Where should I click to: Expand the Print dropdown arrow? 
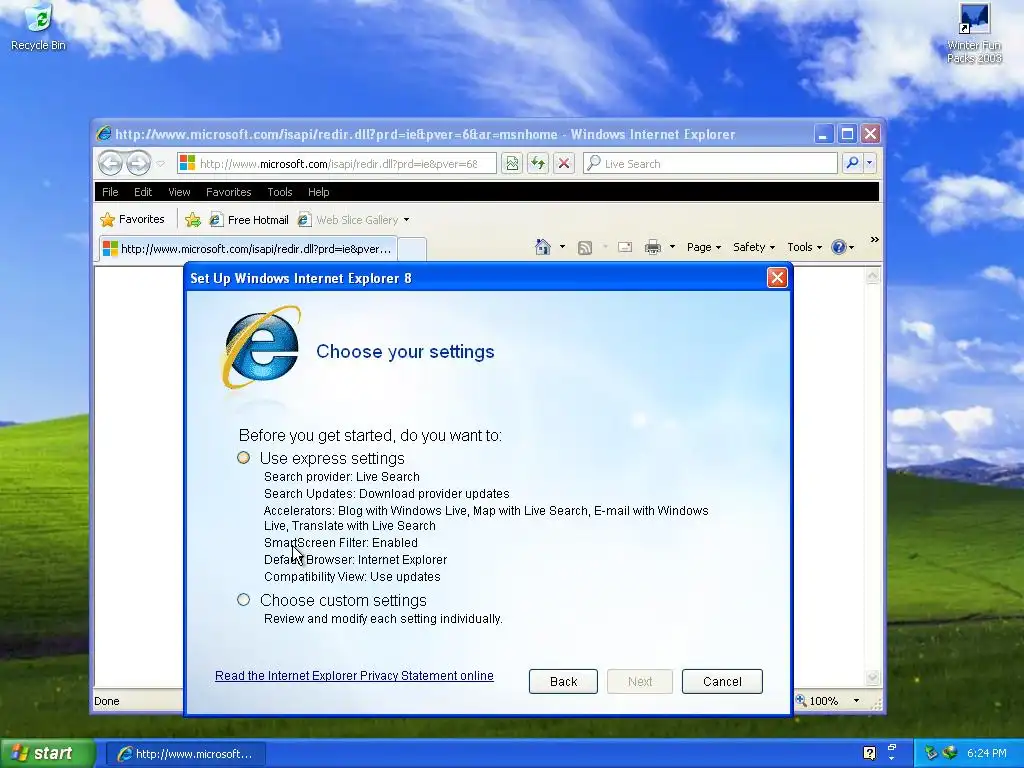click(x=672, y=247)
